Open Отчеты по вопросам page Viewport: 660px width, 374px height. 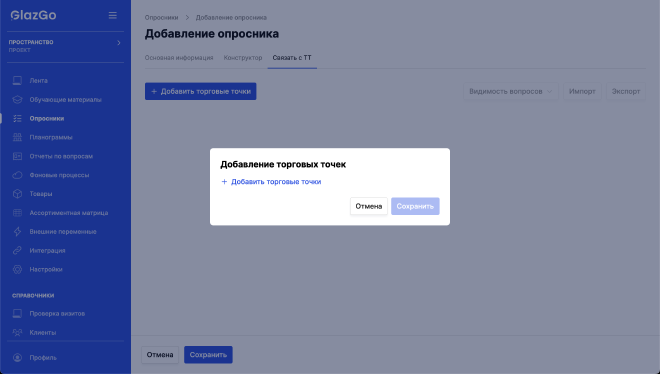pyautogui.click(x=61, y=156)
